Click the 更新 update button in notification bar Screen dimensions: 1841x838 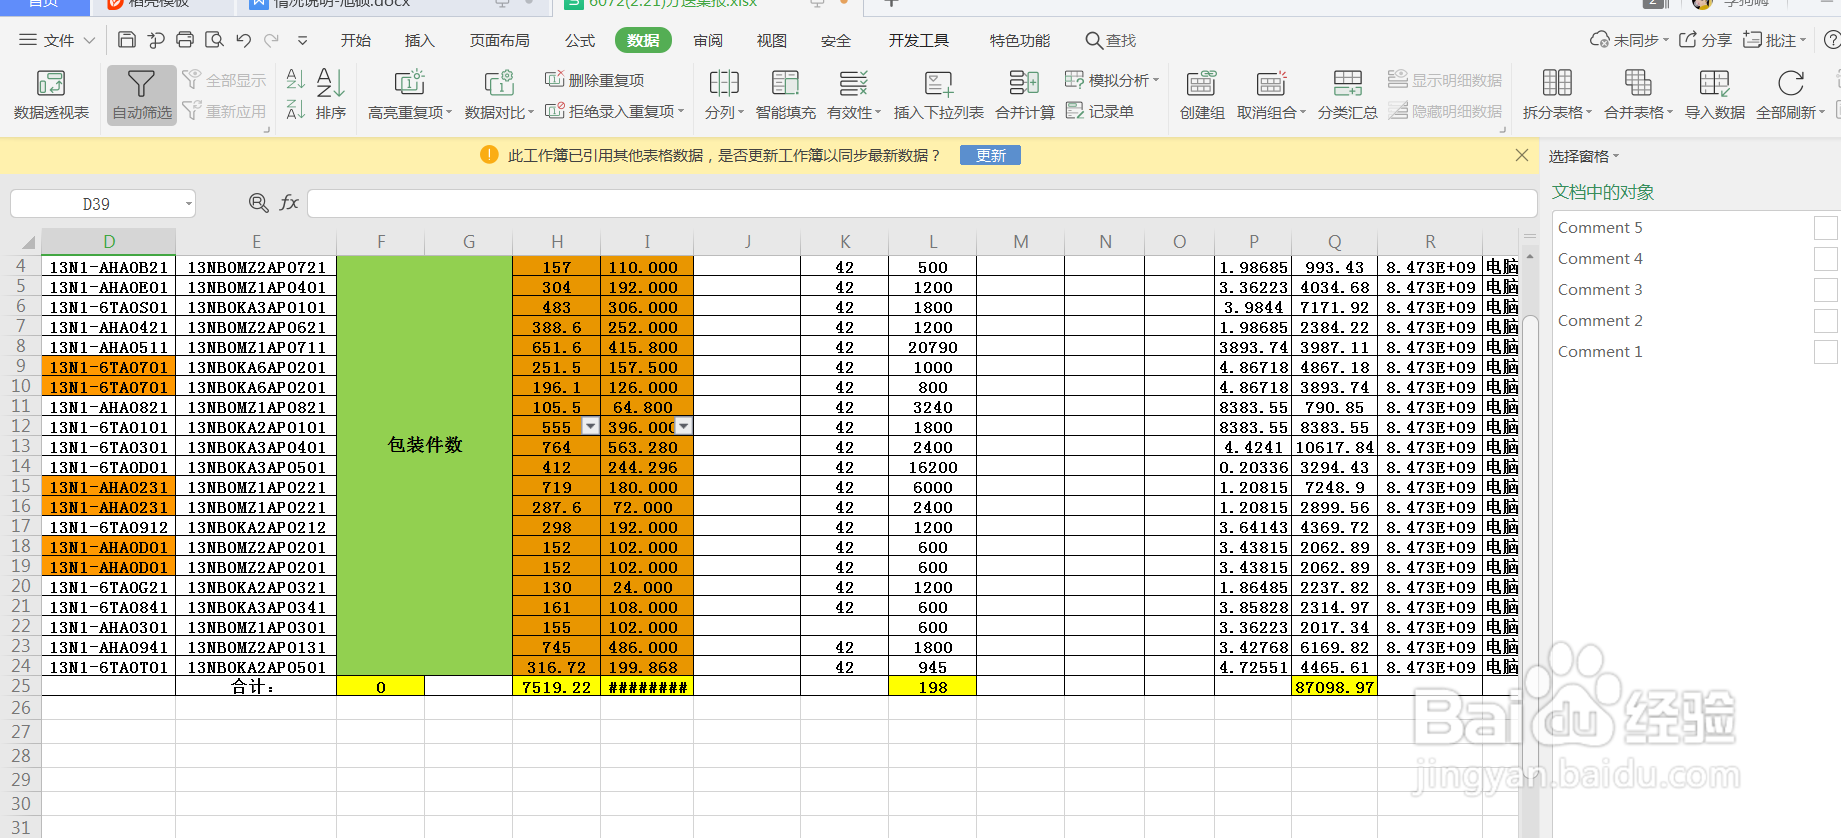(990, 155)
